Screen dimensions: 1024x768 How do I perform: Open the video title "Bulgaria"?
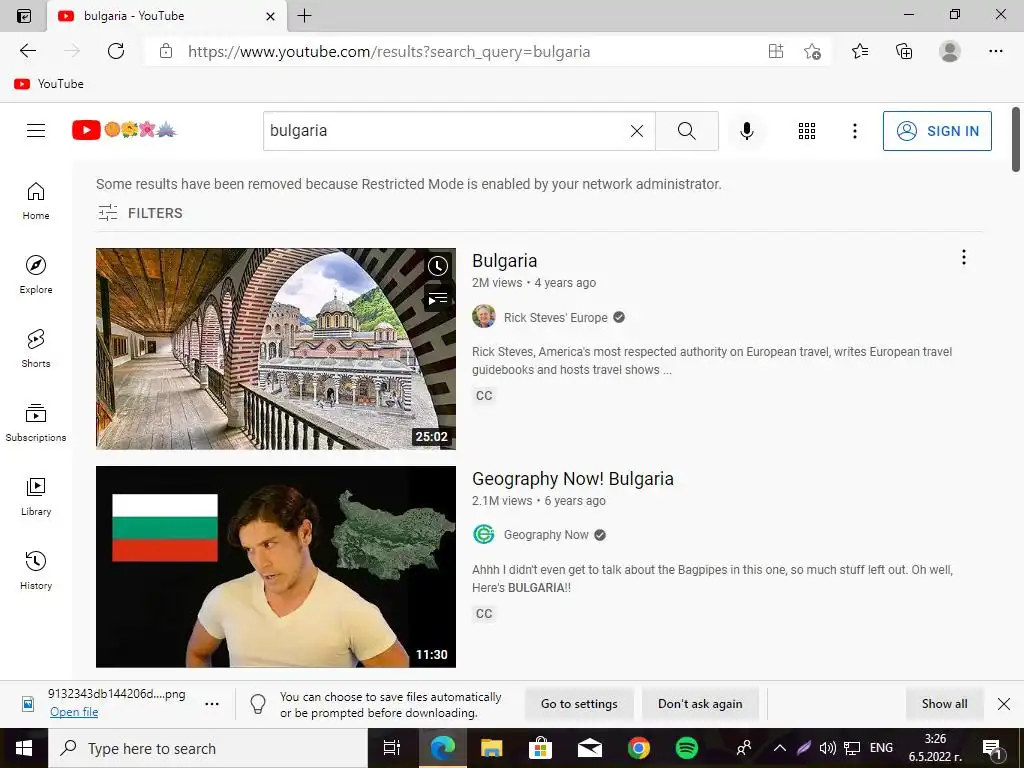click(x=504, y=261)
